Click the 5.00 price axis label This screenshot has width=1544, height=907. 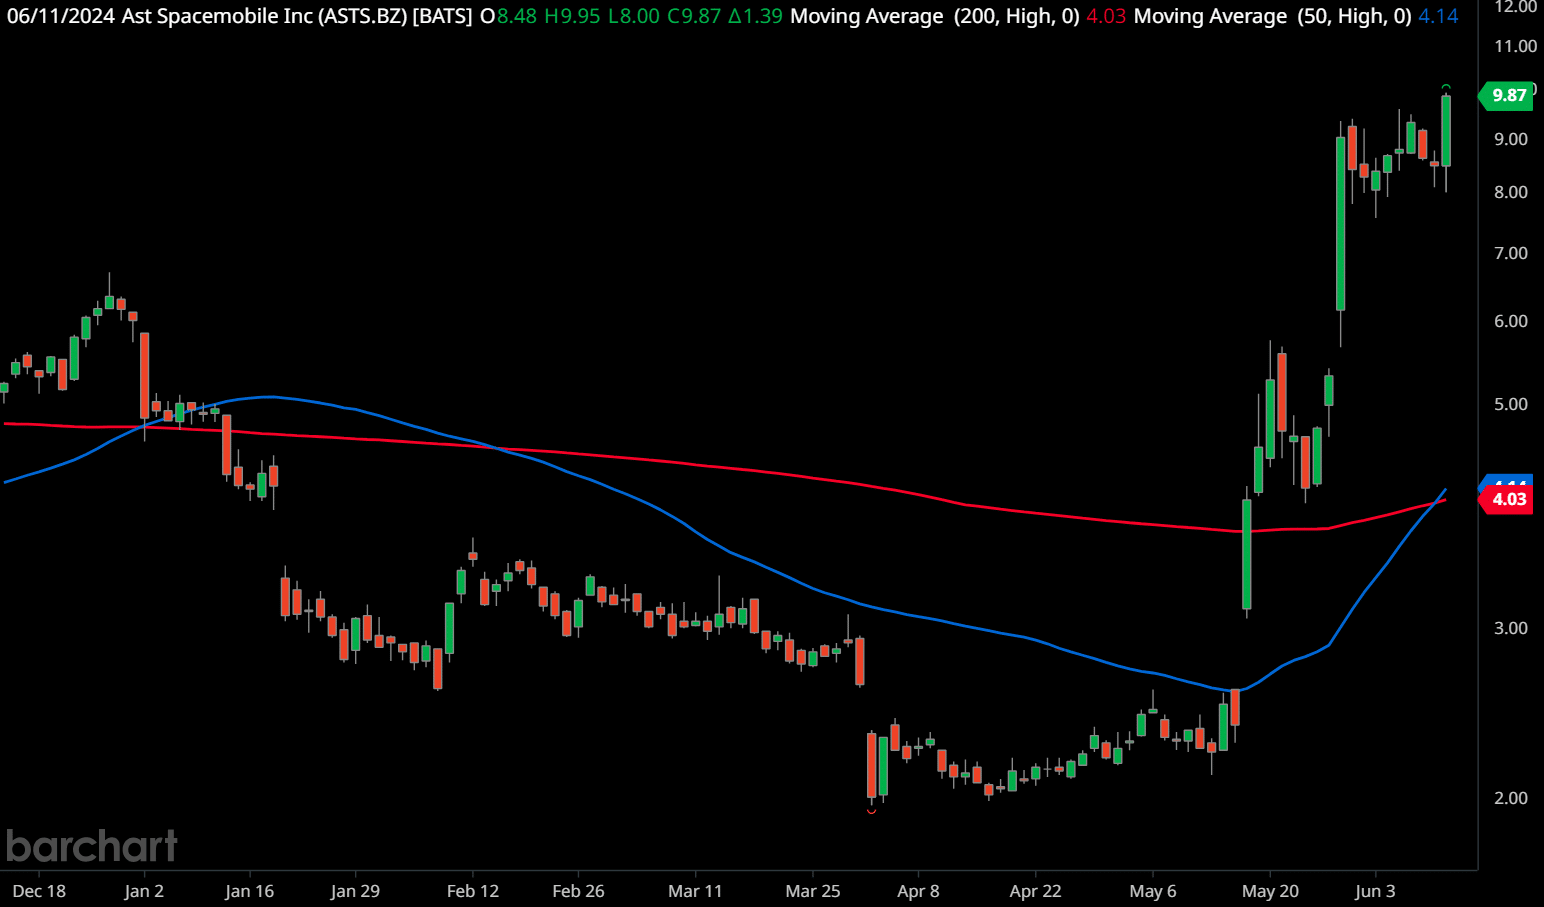(1511, 404)
